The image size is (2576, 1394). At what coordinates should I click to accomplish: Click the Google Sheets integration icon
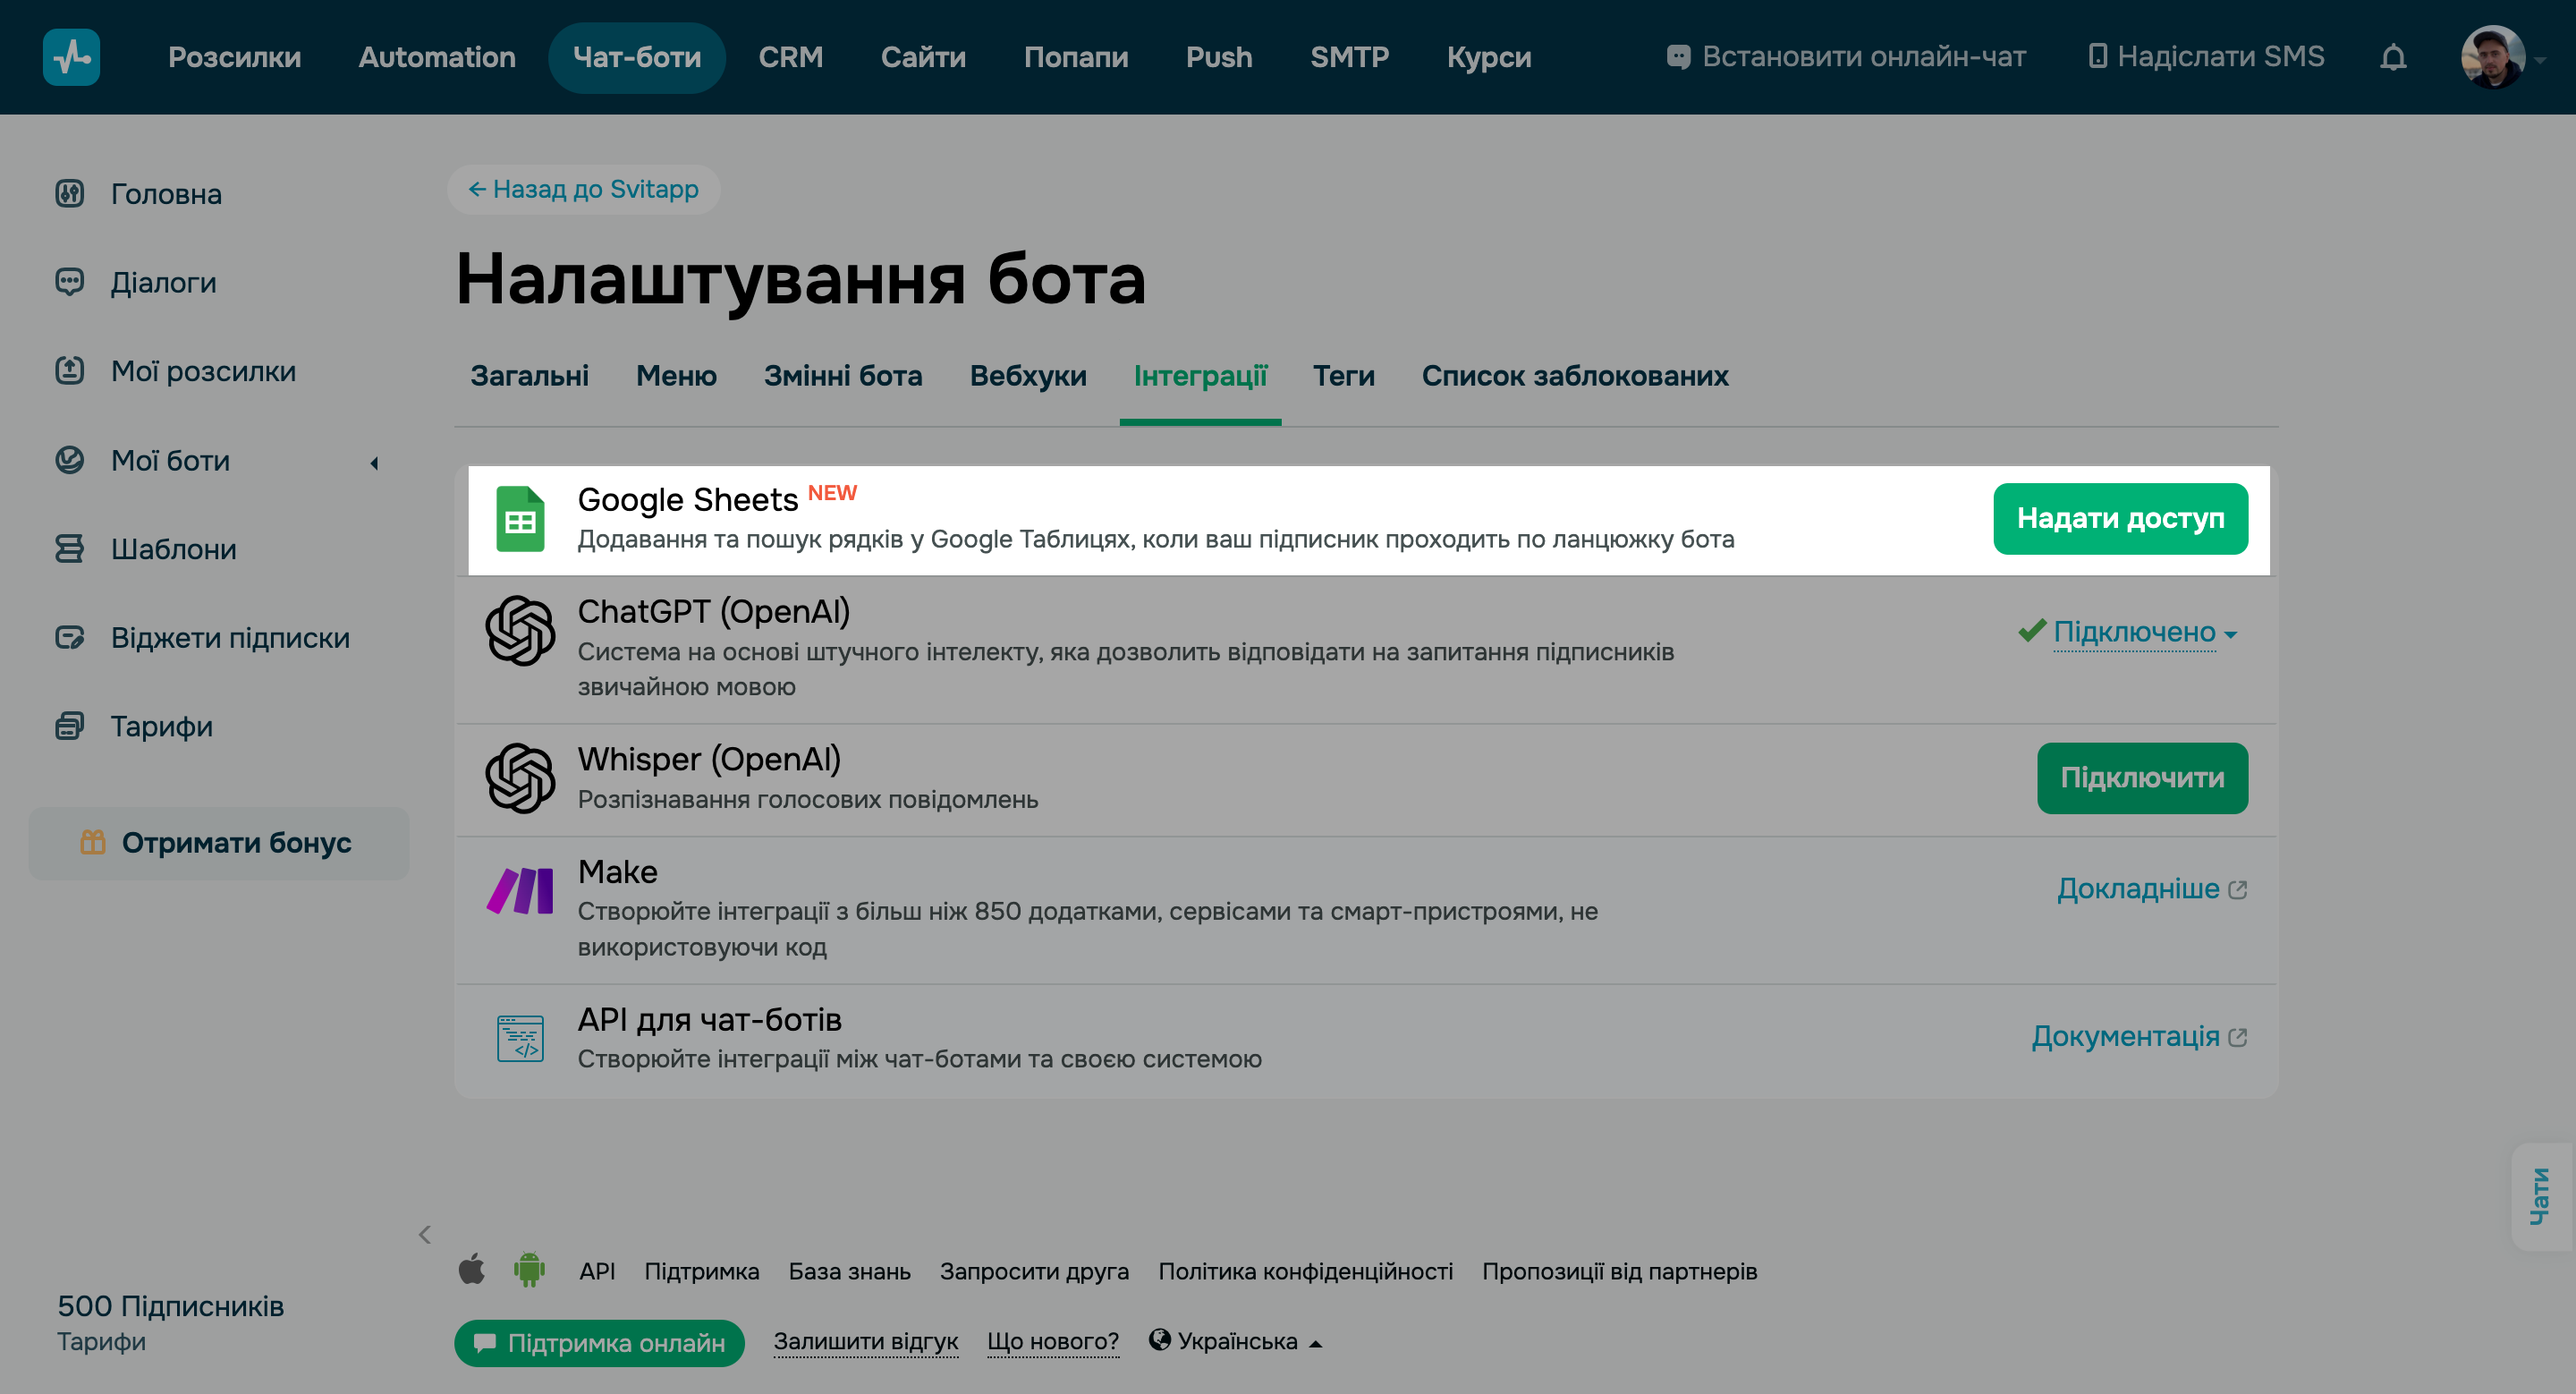(x=521, y=519)
